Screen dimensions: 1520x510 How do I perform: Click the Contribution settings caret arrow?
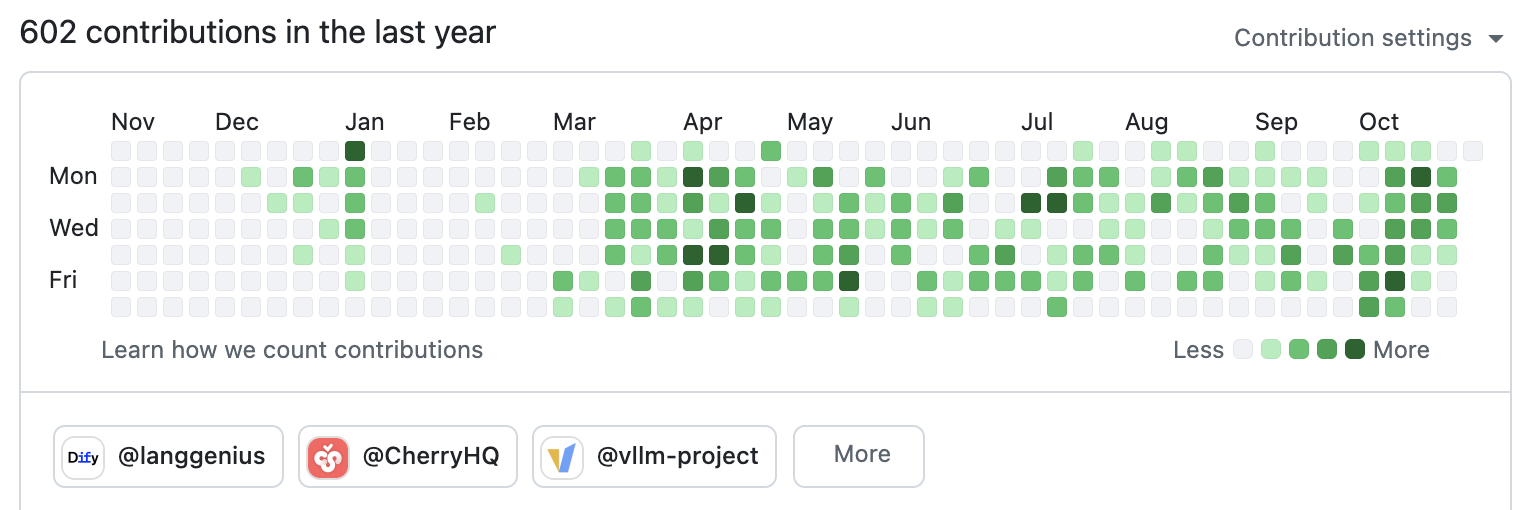pos(1496,39)
